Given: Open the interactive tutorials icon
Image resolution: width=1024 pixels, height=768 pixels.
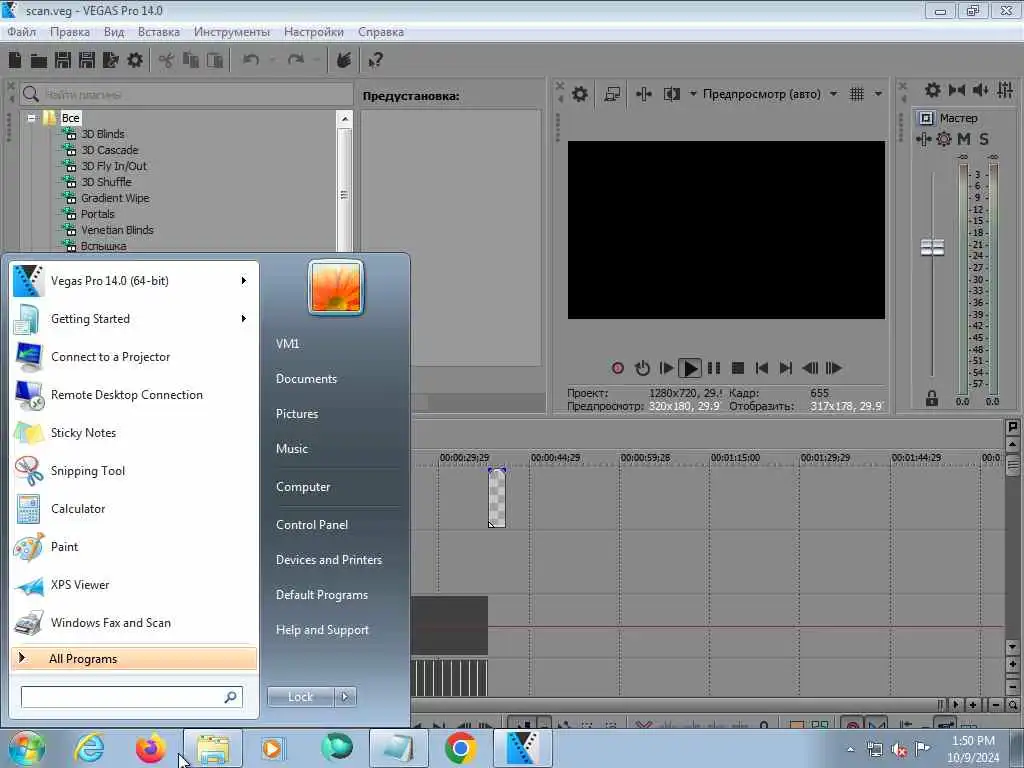Looking at the screenshot, I should pyautogui.click(x=344, y=61).
